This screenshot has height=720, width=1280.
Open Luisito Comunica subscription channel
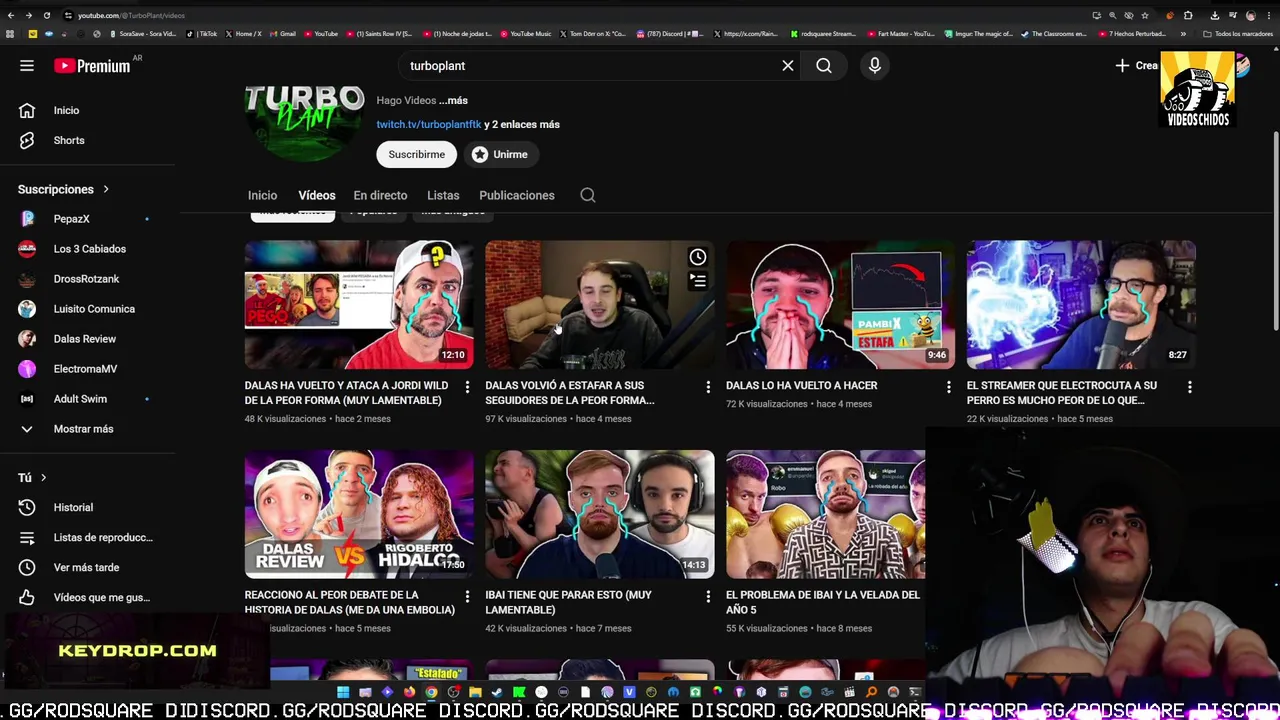coord(94,309)
